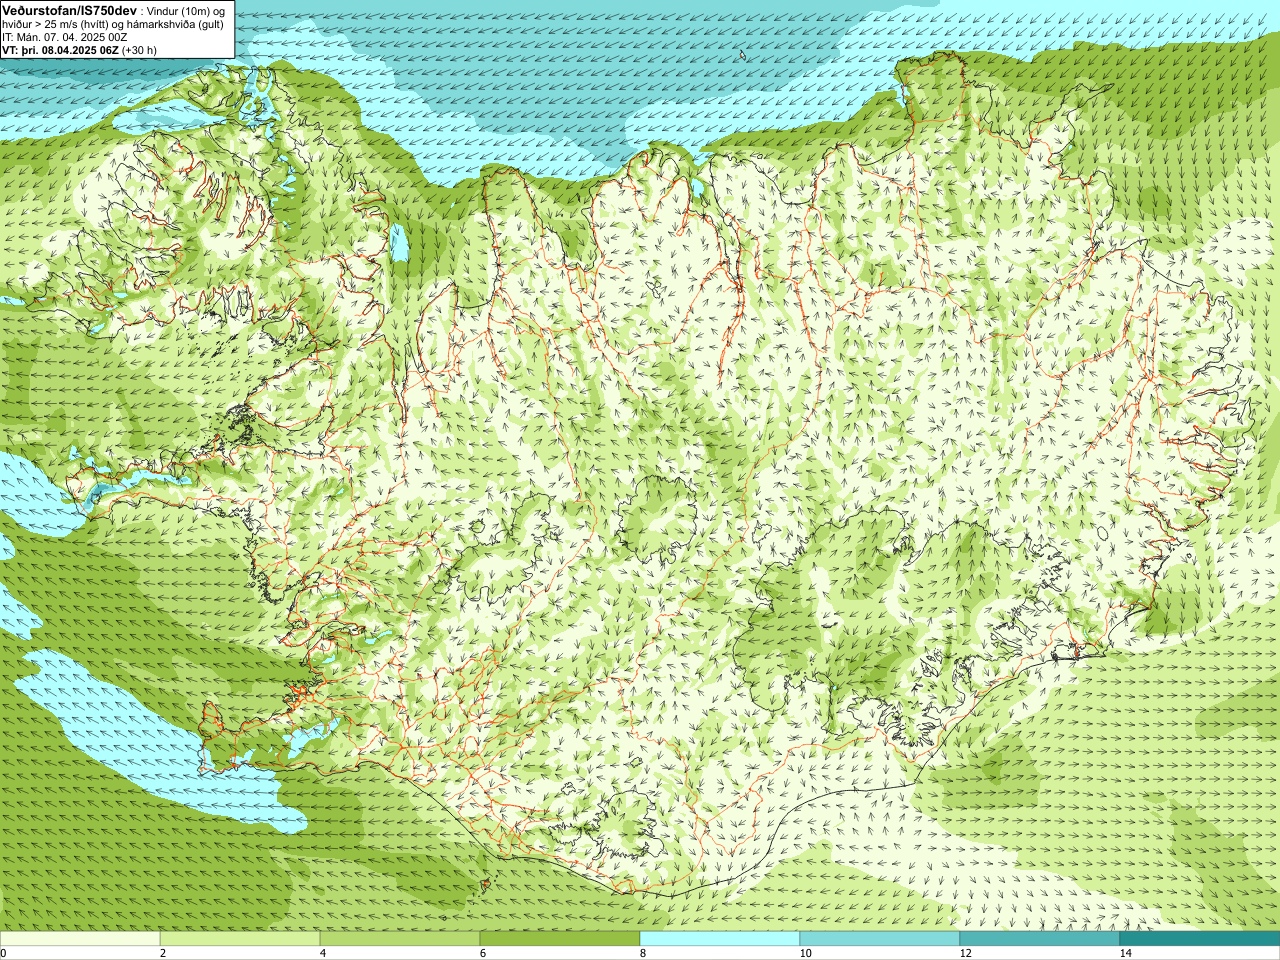Click the '4' label on the color scale
Image resolution: width=1280 pixels, height=960 pixels.
tap(323, 953)
